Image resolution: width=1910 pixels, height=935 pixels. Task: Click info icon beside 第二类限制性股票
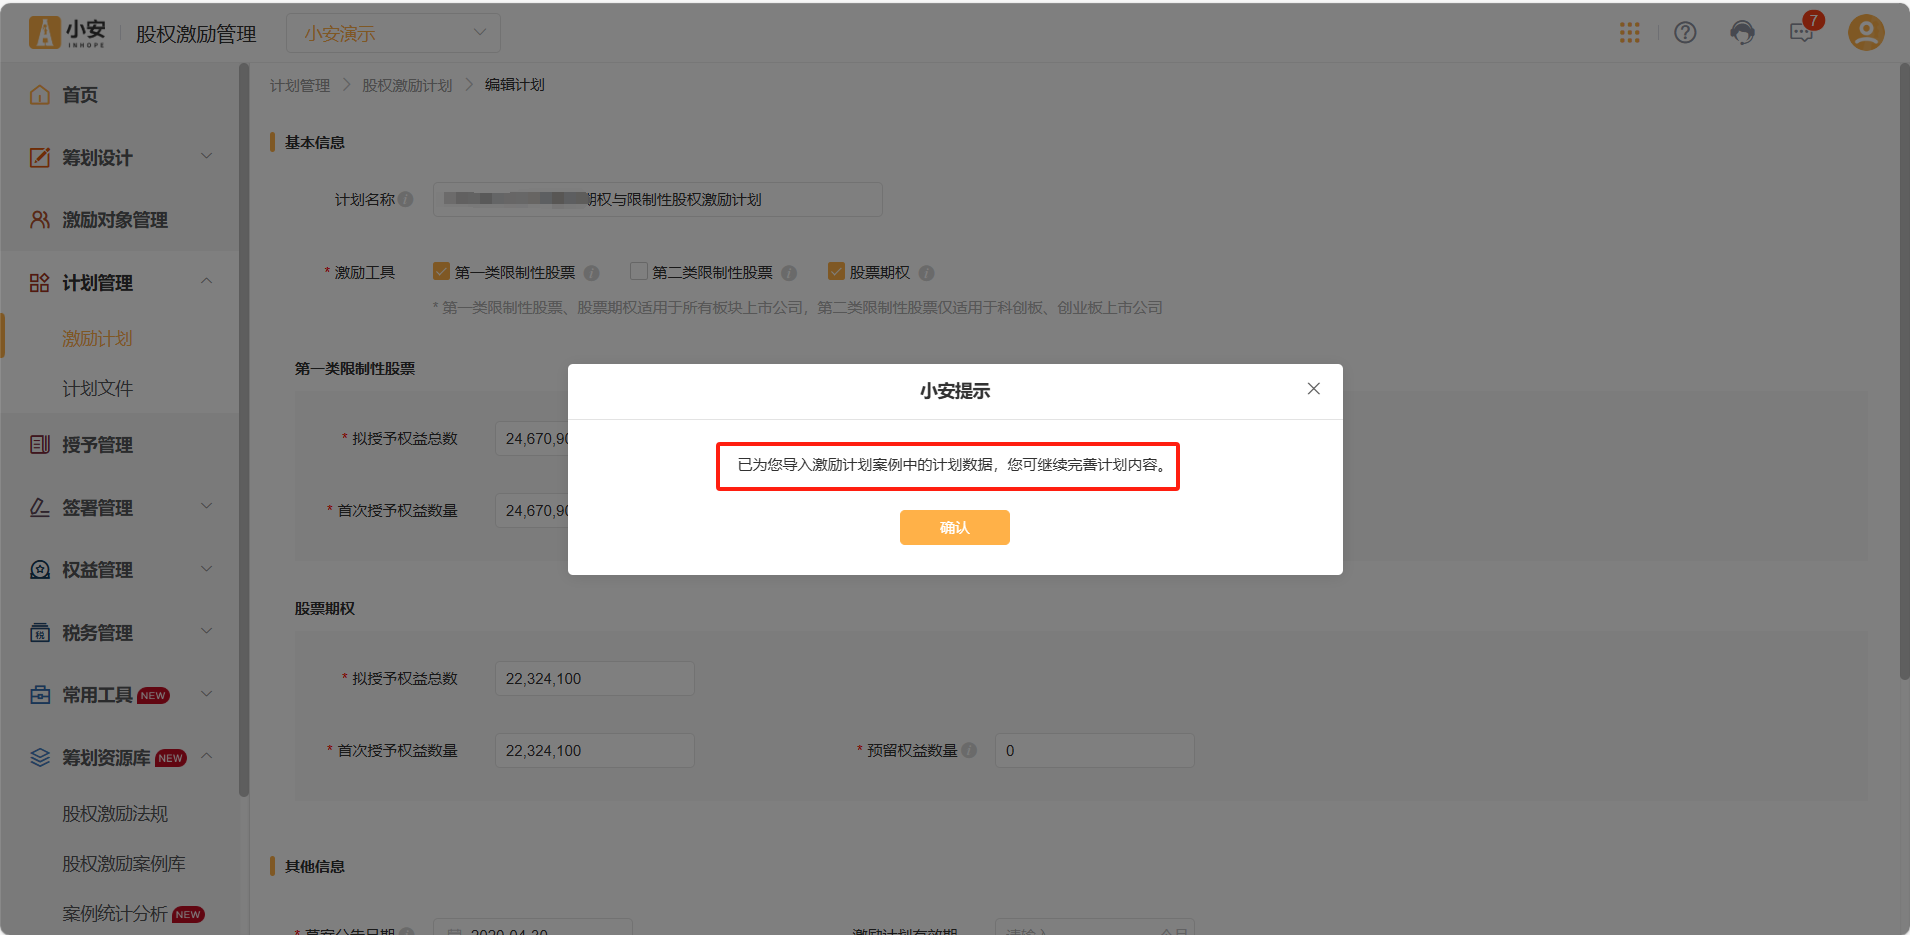pos(790,273)
